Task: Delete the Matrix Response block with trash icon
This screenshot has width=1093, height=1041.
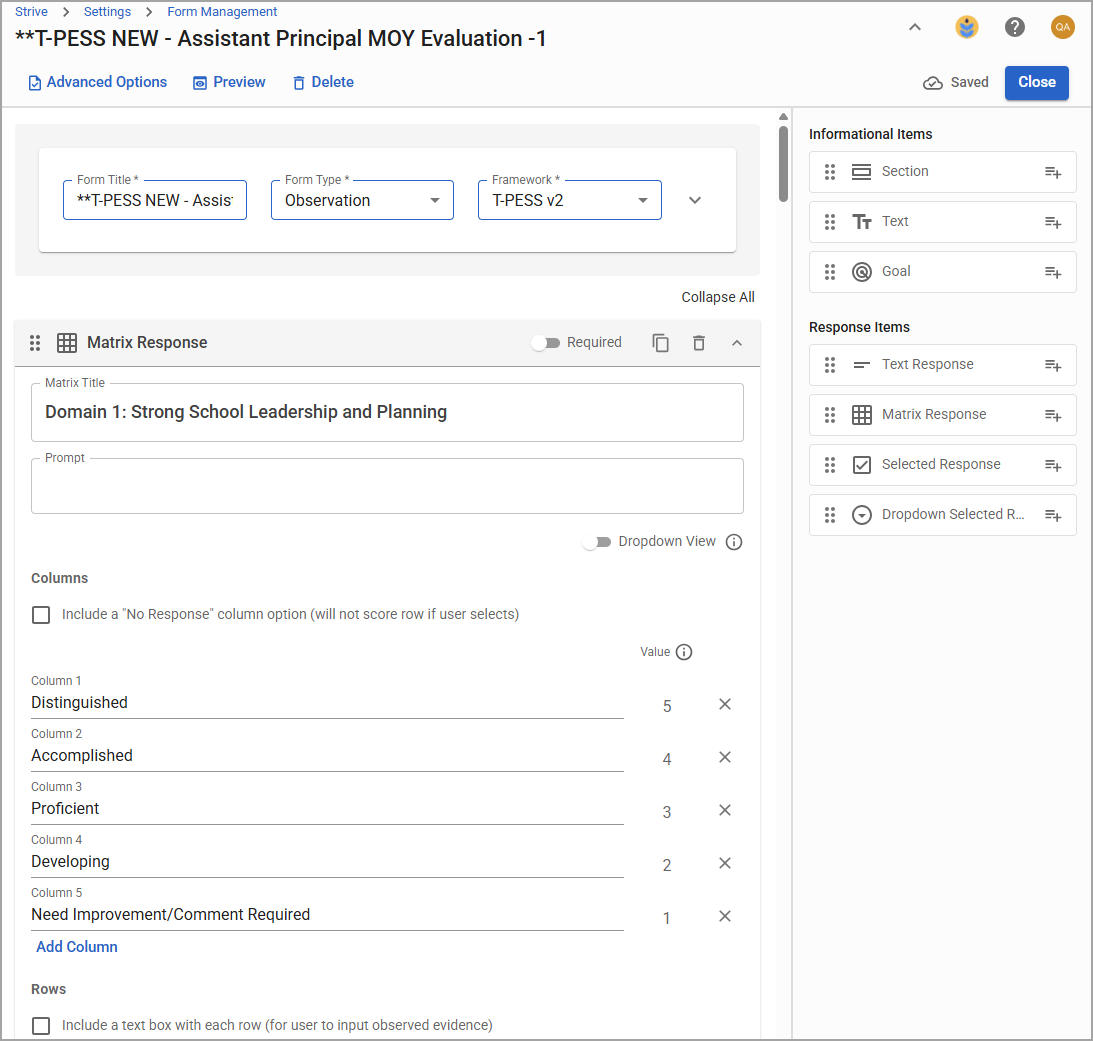Action: tap(698, 343)
